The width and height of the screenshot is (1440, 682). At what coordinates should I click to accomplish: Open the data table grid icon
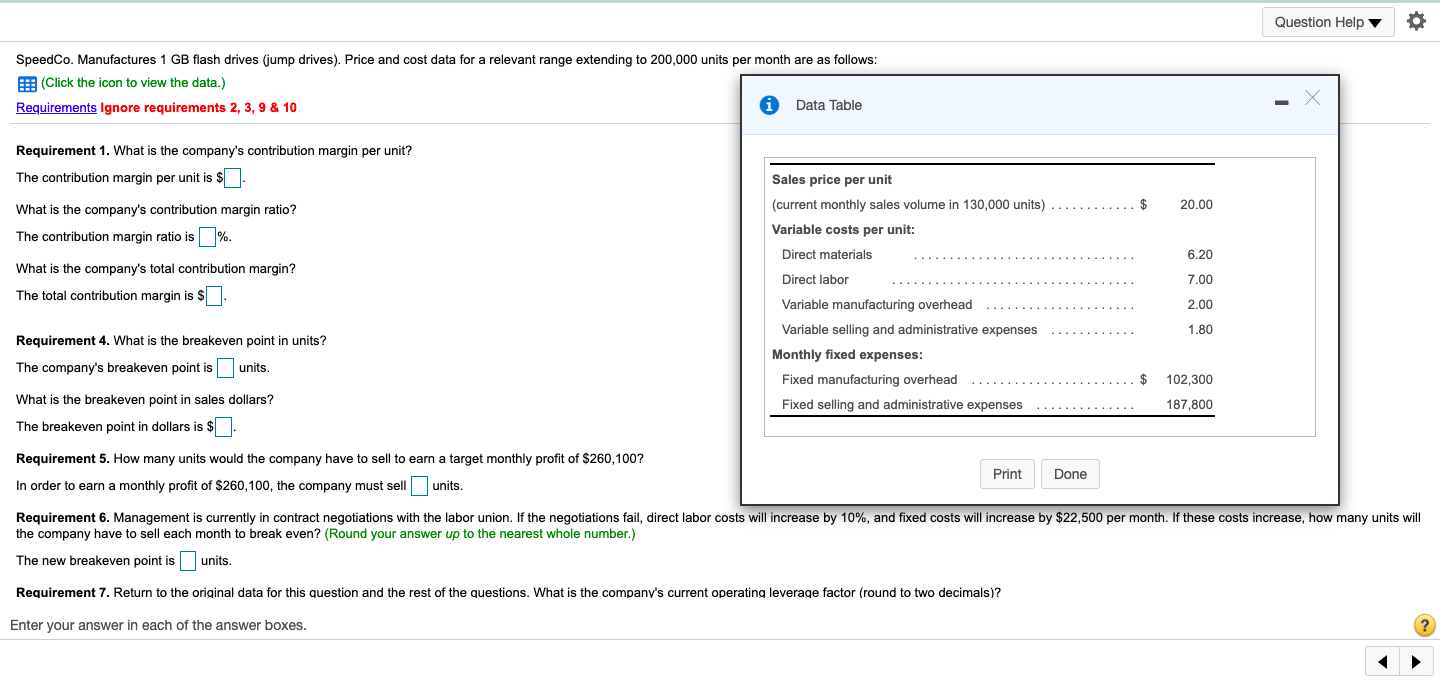pos(26,83)
